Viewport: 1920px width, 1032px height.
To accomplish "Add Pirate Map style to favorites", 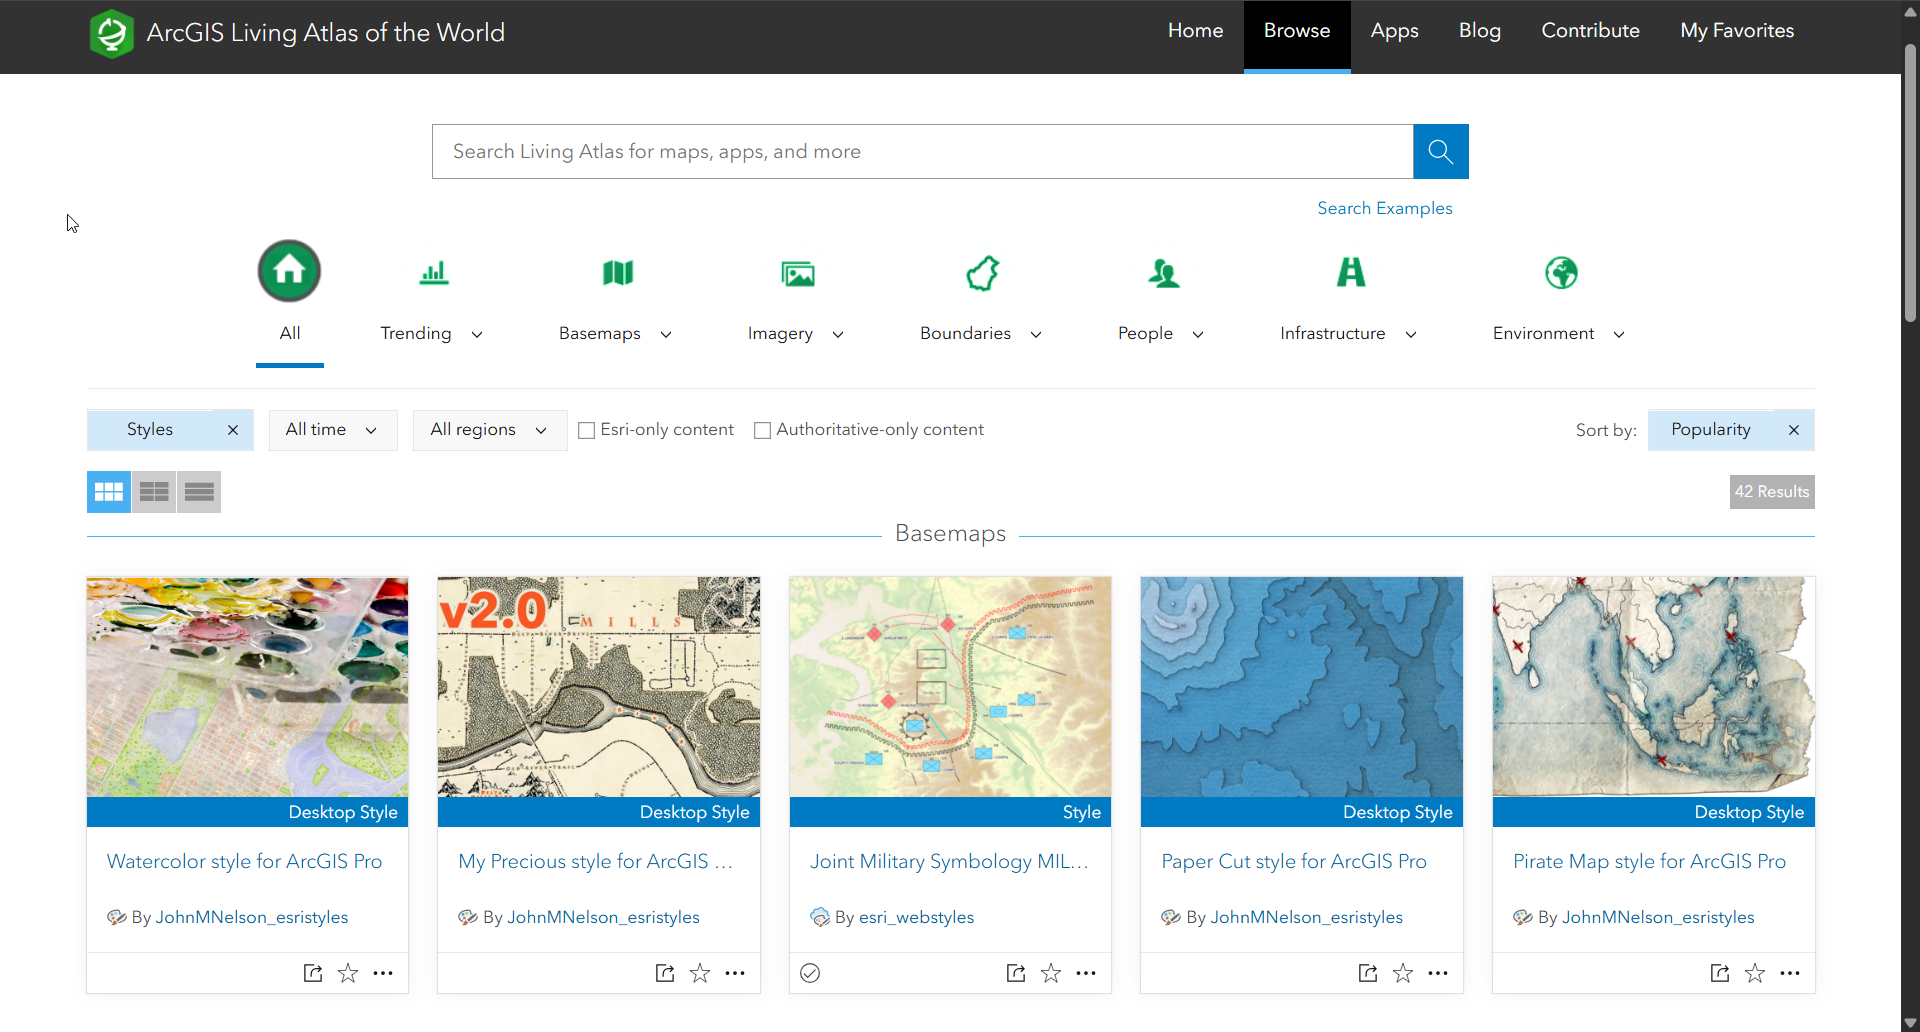I will pos(1755,972).
